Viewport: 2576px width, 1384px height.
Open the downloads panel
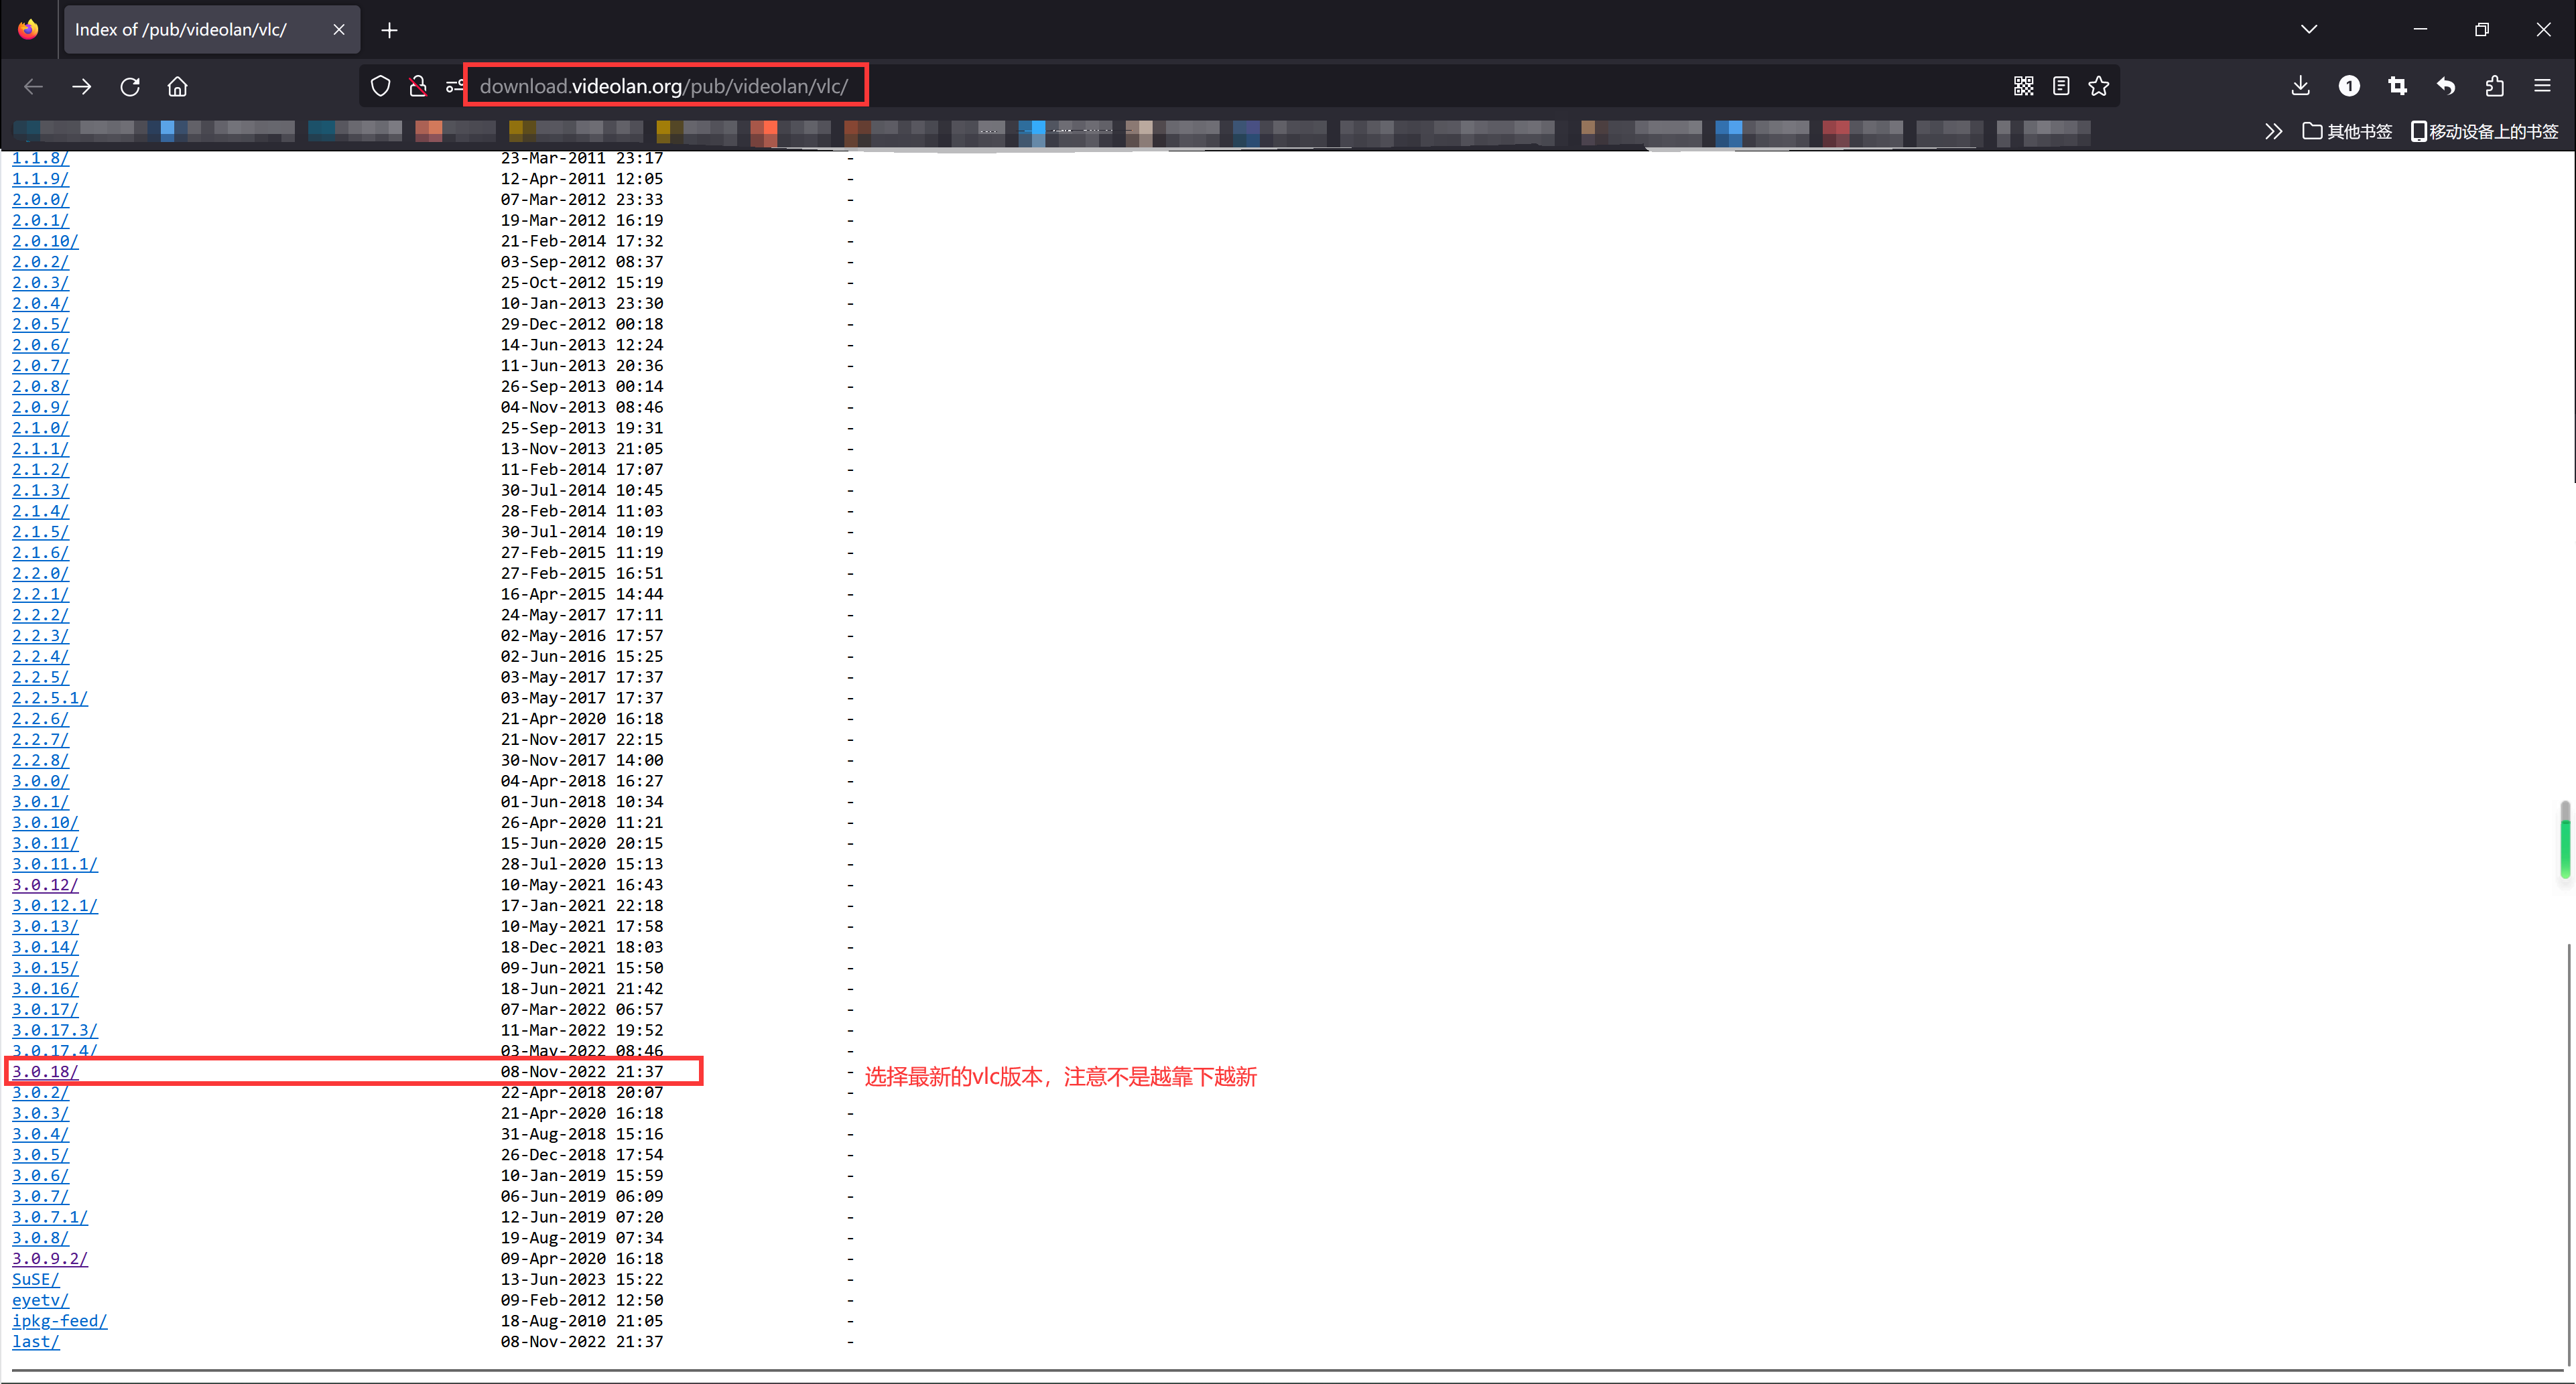(2300, 86)
